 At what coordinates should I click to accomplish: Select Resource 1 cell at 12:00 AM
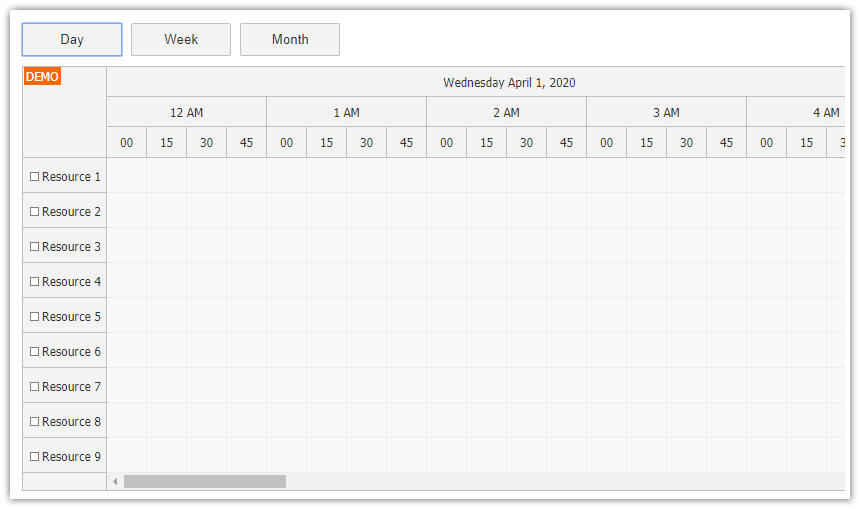coord(127,176)
